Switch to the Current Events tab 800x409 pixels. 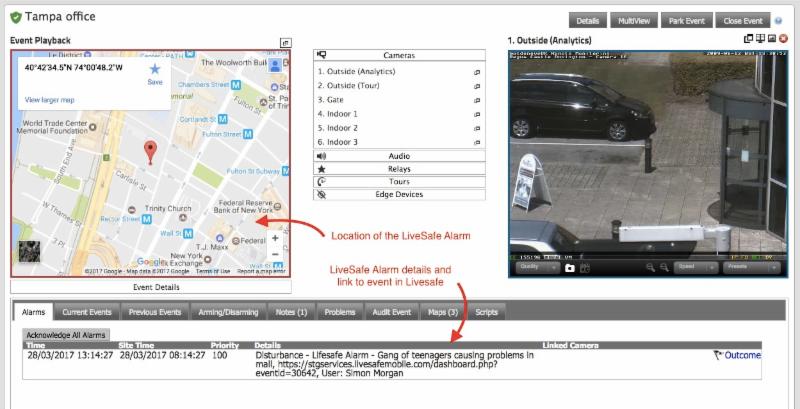87,312
